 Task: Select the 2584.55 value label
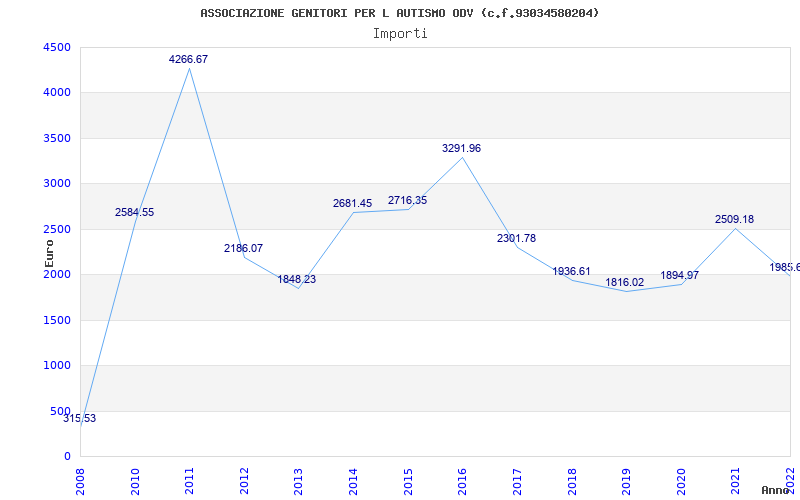(x=134, y=212)
